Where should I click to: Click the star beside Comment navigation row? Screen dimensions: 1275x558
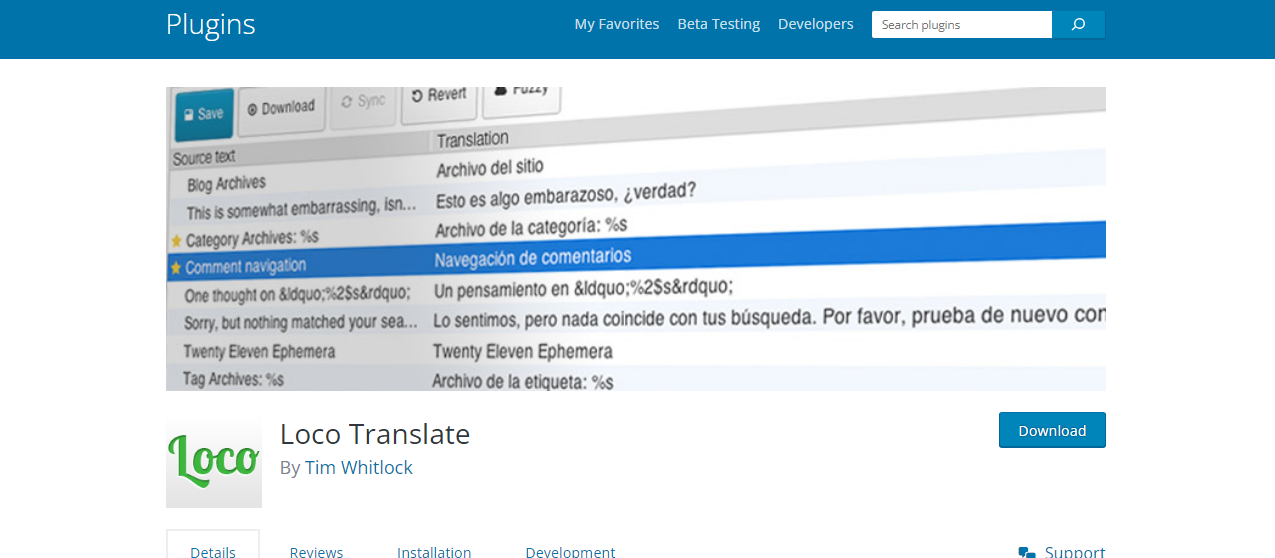pyautogui.click(x=176, y=268)
